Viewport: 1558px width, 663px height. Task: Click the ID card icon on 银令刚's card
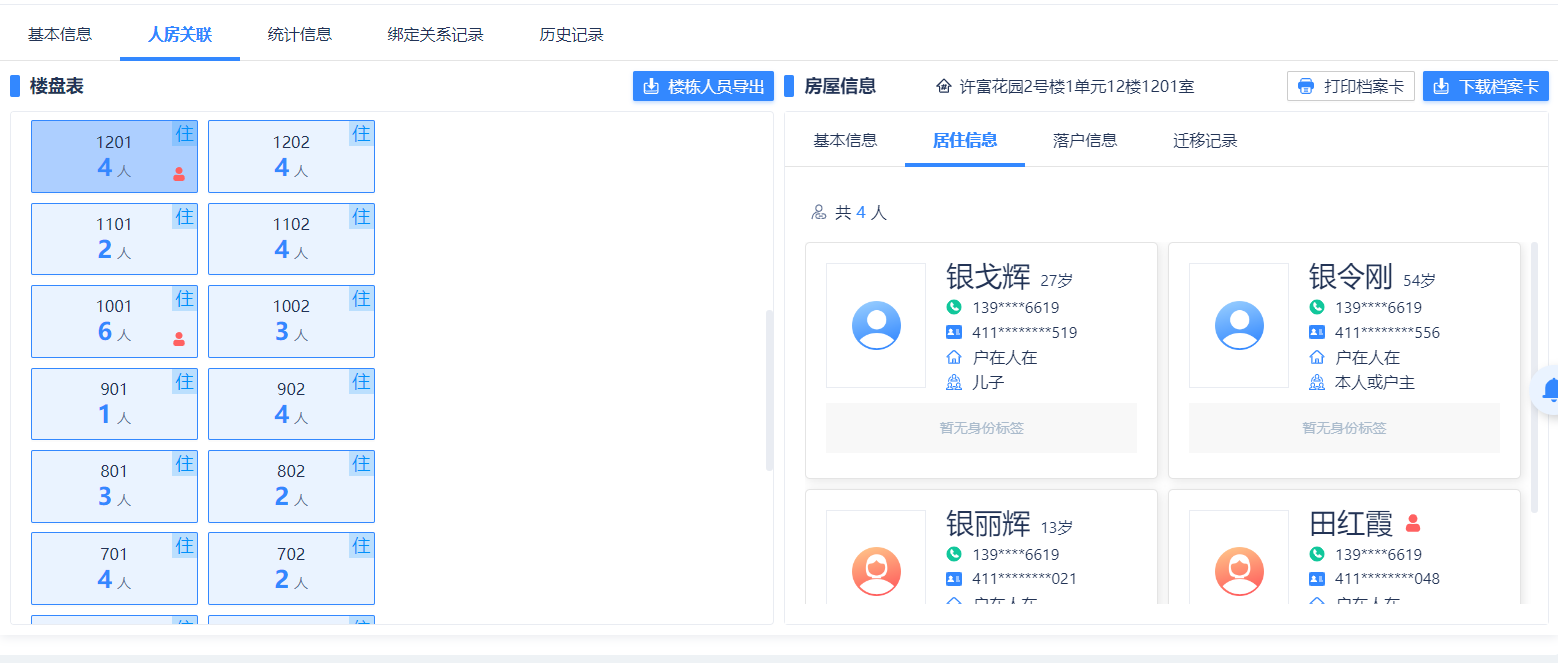[1317, 332]
